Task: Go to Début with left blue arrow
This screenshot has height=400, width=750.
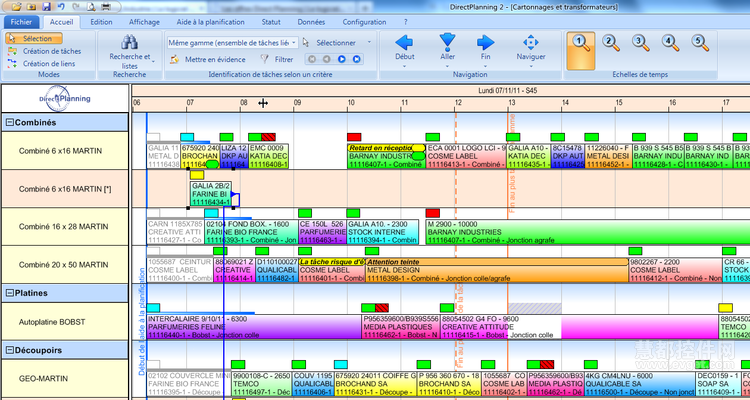Action: tap(404, 43)
